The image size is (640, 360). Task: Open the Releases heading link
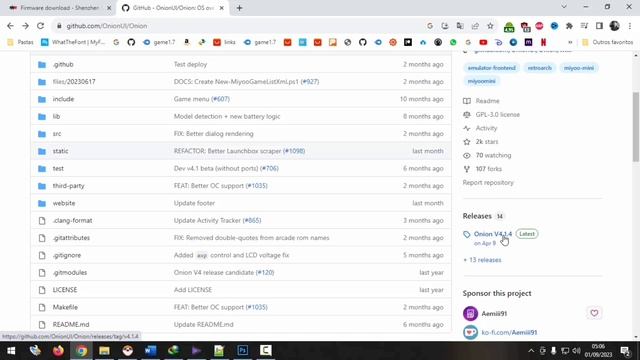tap(477, 216)
